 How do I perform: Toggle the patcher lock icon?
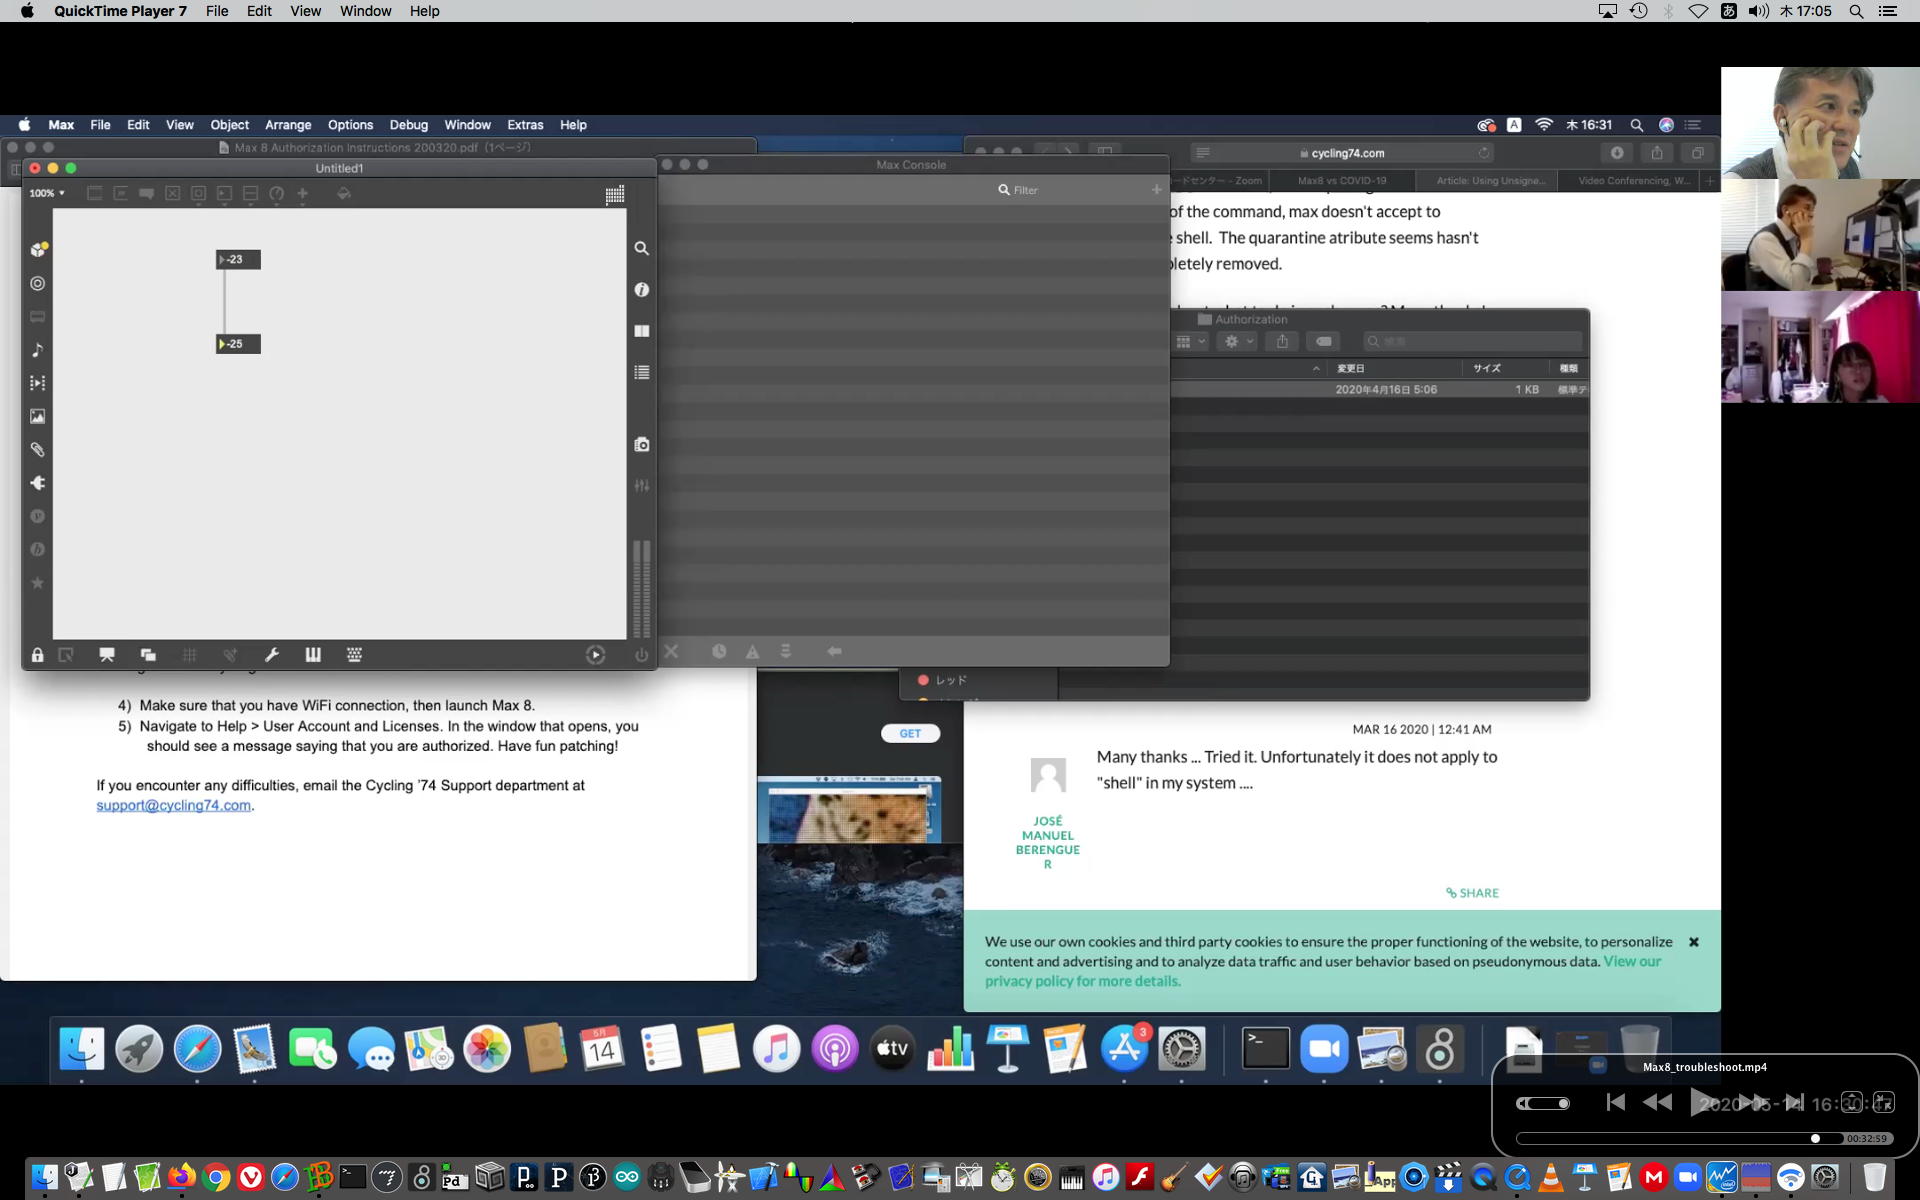(x=38, y=655)
